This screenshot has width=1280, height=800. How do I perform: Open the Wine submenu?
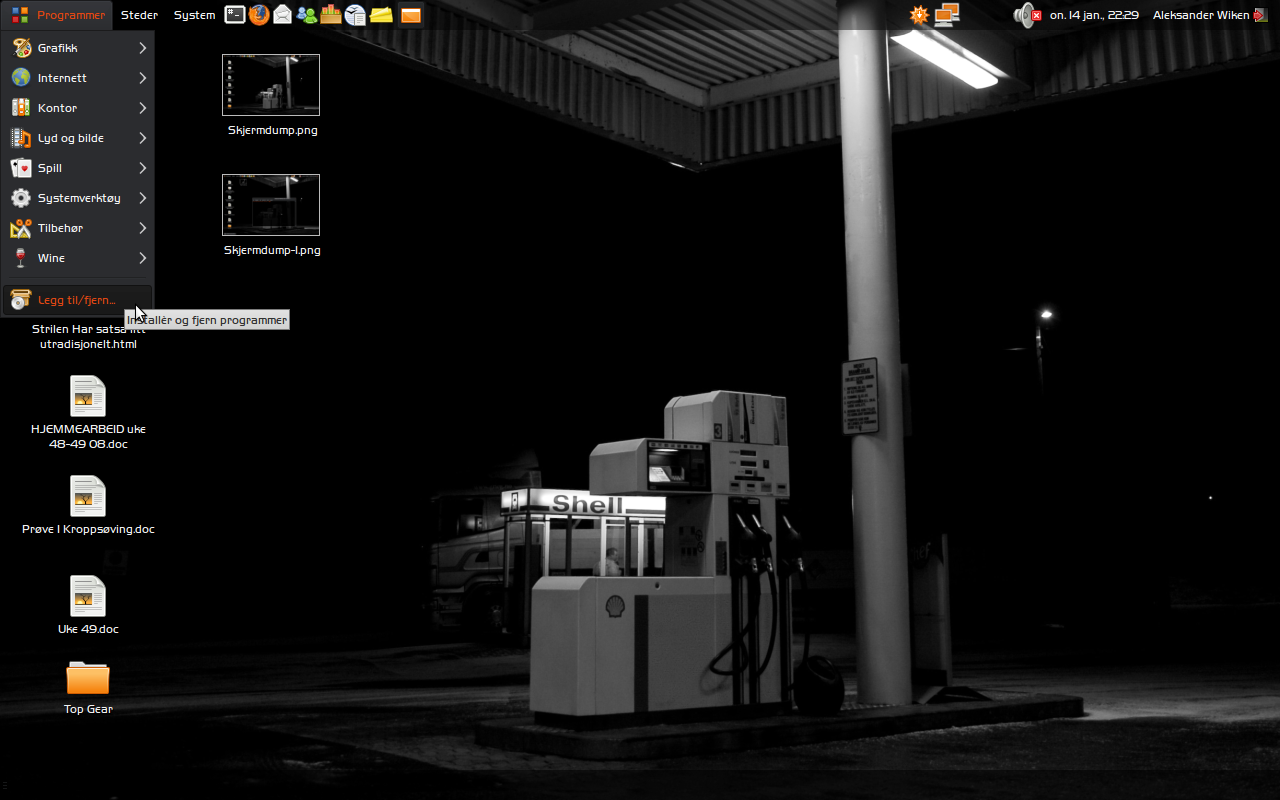pos(78,258)
